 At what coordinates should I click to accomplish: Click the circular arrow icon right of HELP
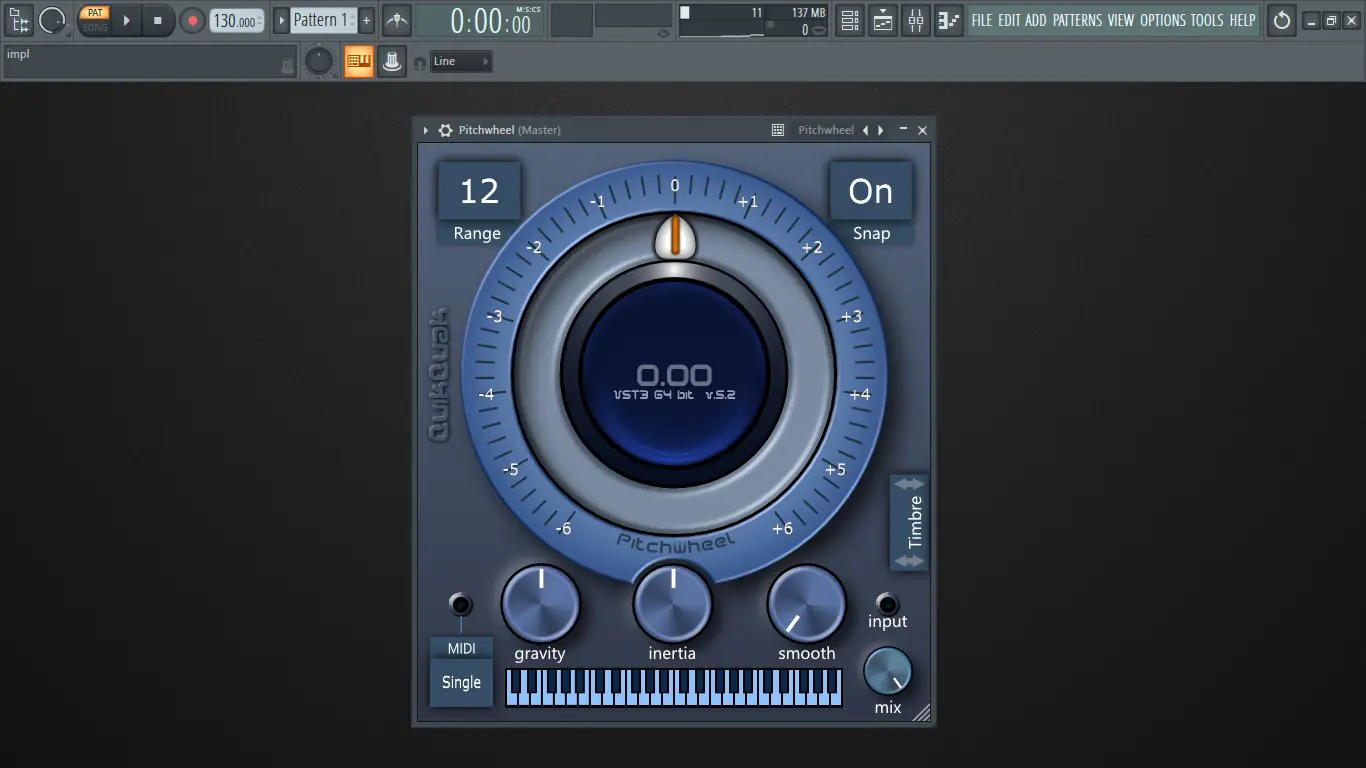[1281, 20]
